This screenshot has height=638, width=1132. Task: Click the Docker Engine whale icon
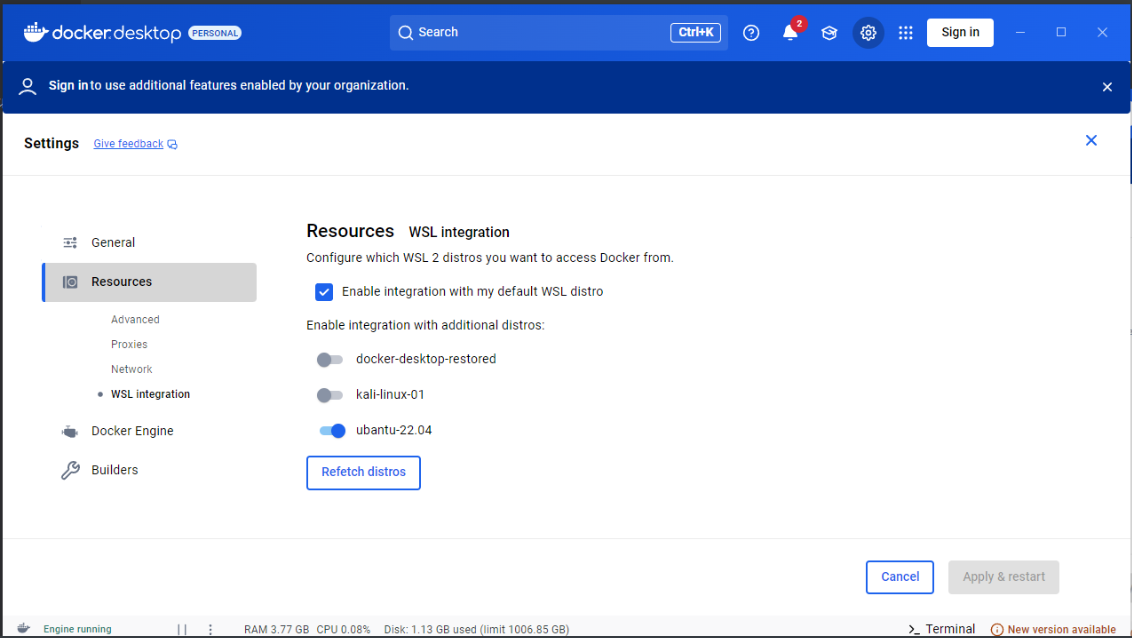69,432
